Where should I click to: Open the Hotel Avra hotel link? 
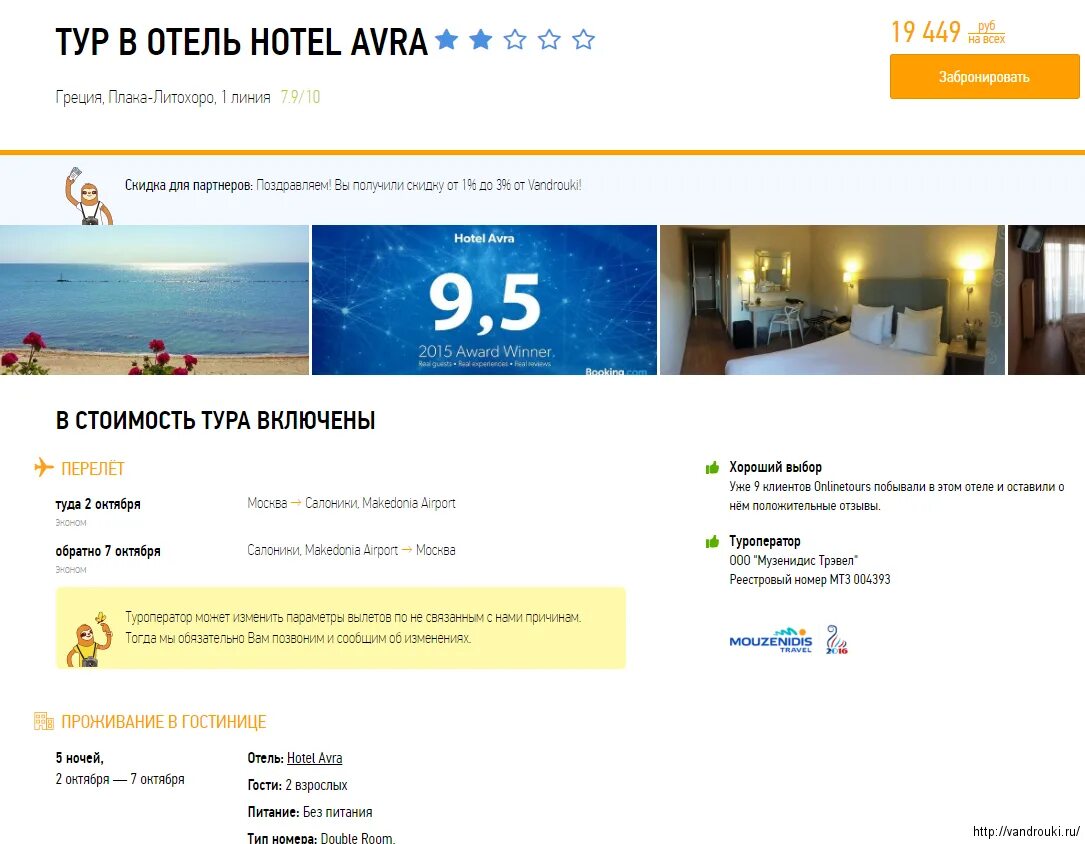pyautogui.click(x=314, y=758)
